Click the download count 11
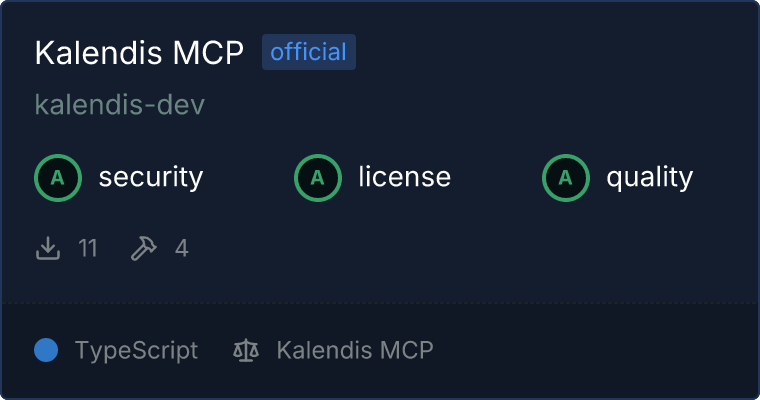This screenshot has width=760, height=400. click(88, 248)
